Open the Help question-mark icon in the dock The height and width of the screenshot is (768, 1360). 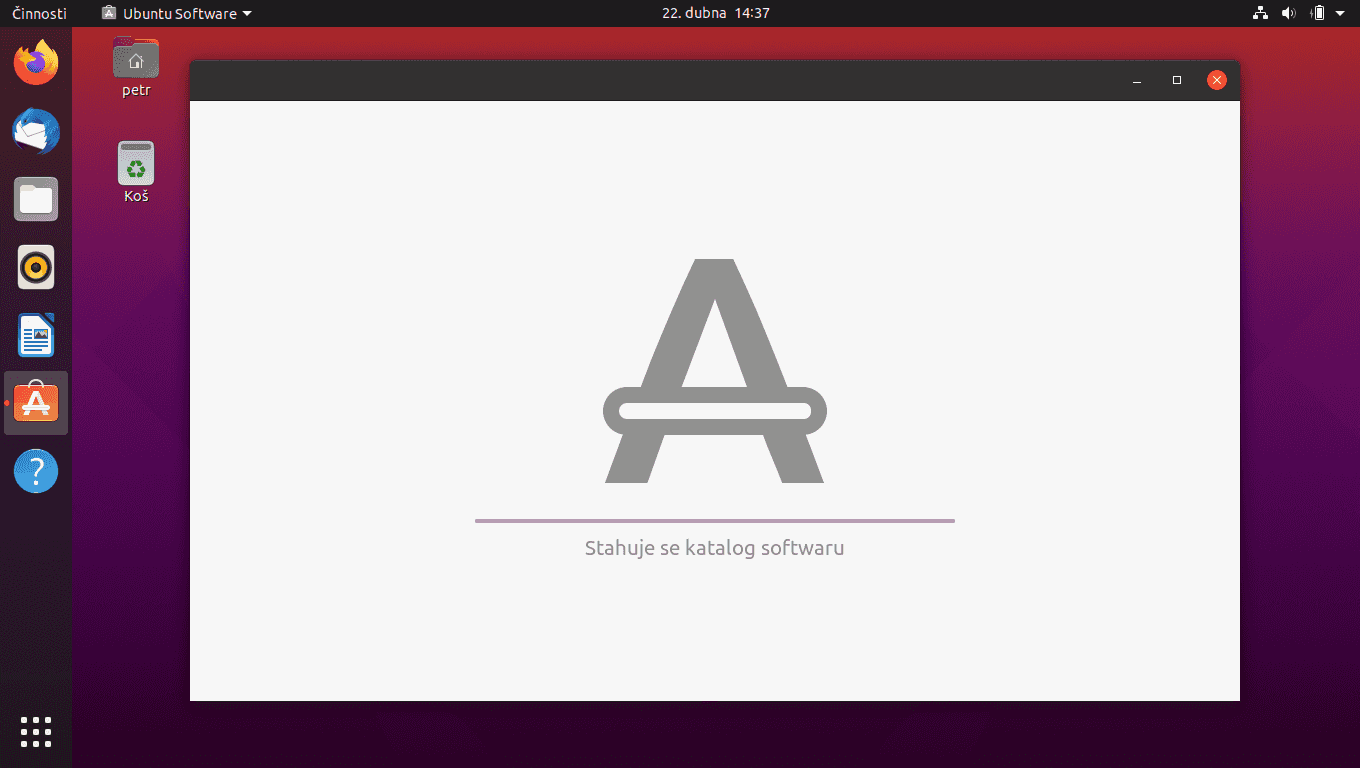(36, 471)
